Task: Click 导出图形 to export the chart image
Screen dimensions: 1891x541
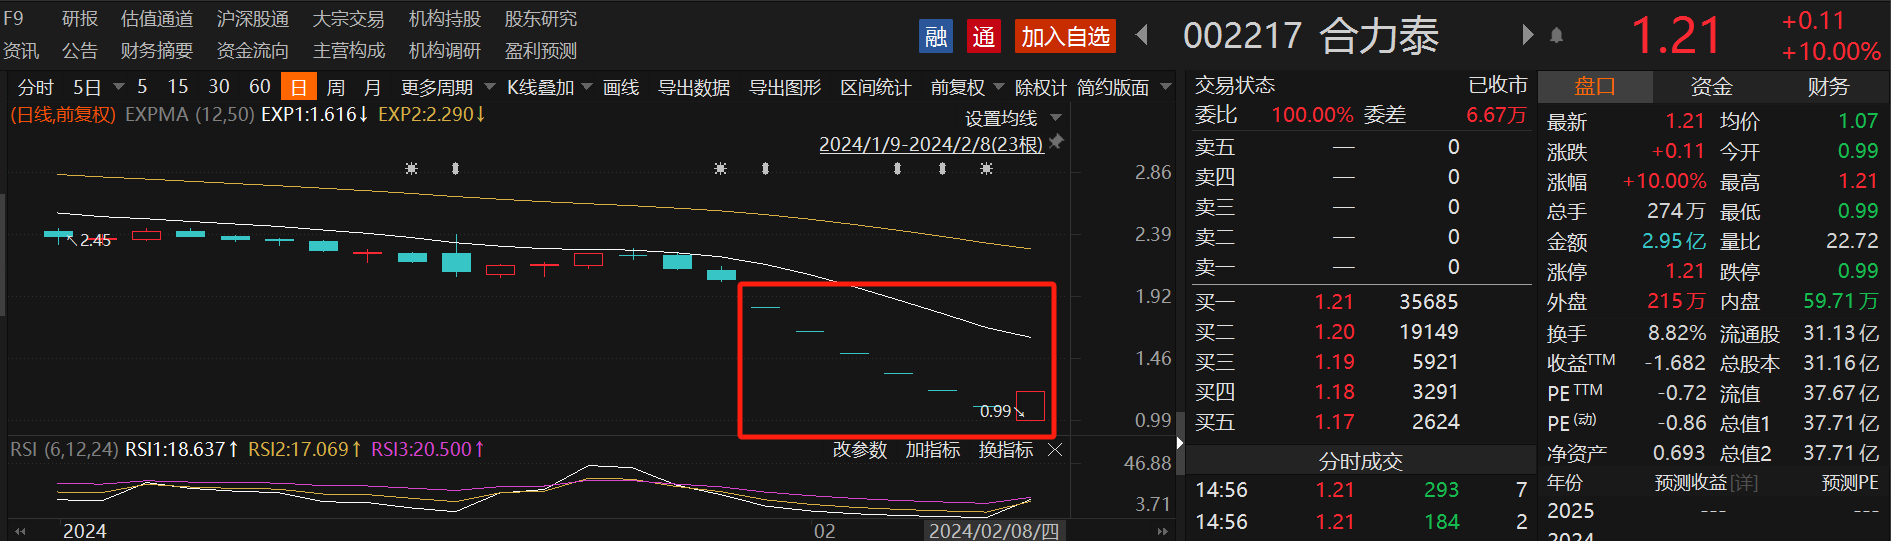Action: tap(785, 87)
